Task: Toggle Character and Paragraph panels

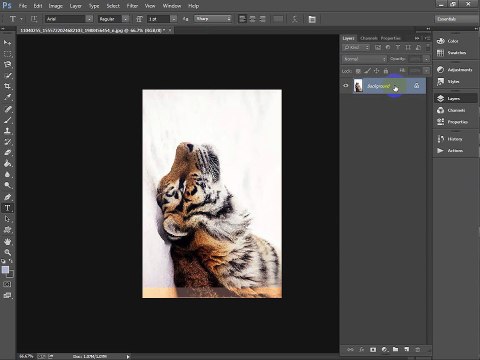Action: [x=312, y=19]
